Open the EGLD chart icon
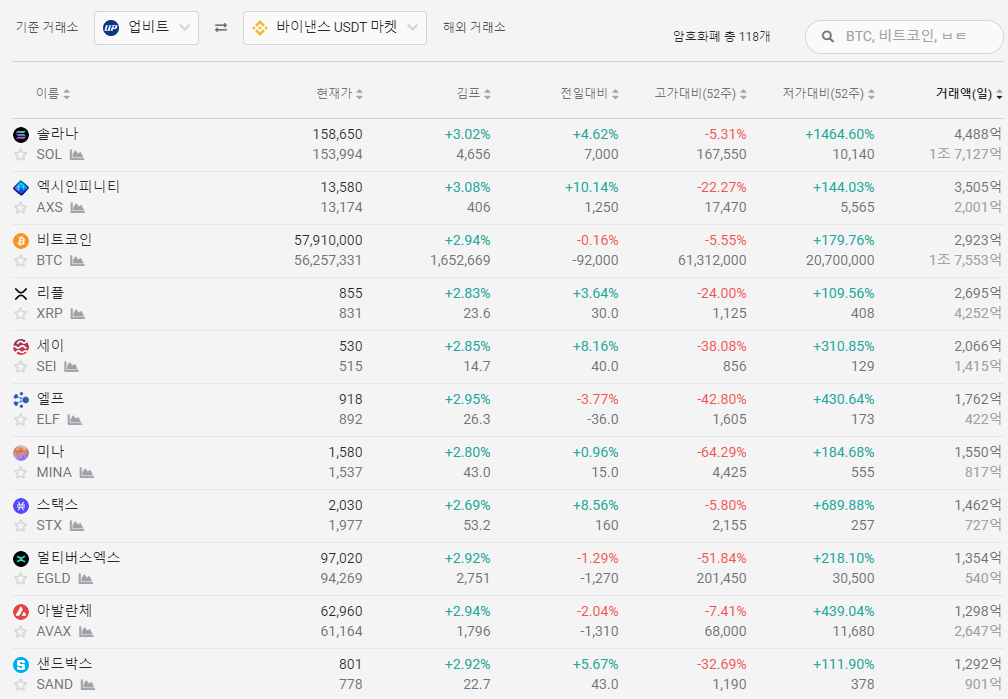The height and width of the screenshot is (699, 1008). (86, 578)
